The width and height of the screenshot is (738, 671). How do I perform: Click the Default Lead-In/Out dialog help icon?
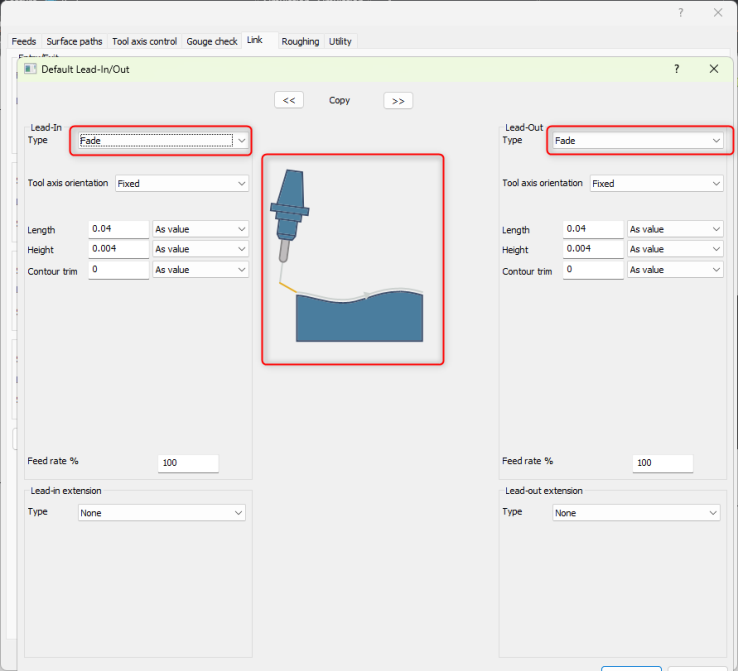click(x=677, y=69)
